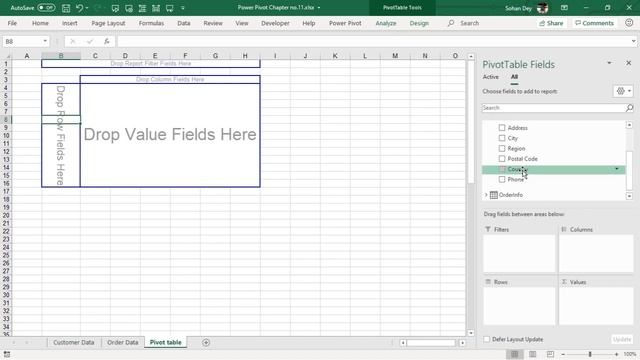Switch to Page Layout view icon
The height and width of the screenshot is (360, 640).
click(x=533, y=354)
